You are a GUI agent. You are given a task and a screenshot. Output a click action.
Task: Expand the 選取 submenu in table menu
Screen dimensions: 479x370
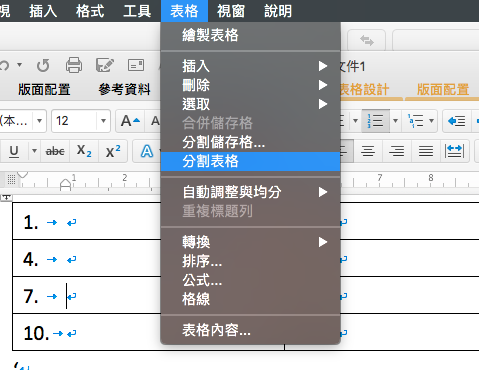tap(250, 104)
